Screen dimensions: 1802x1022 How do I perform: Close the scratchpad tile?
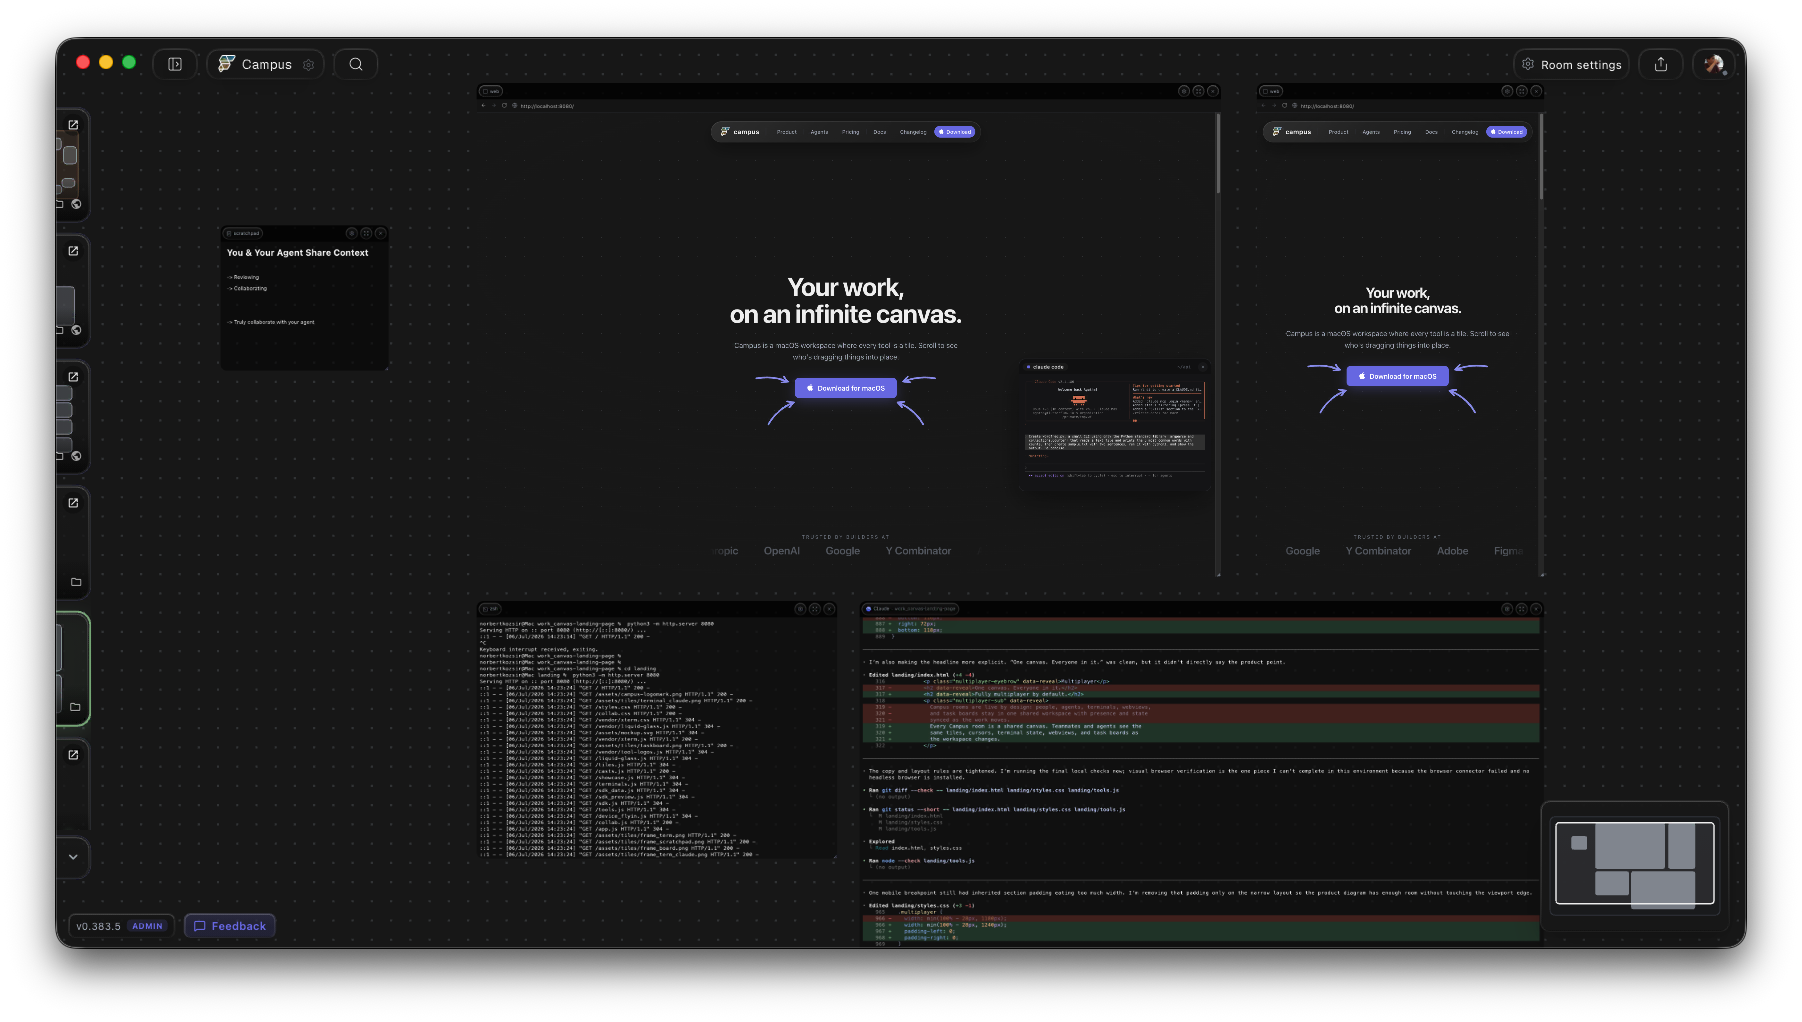[380, 233]
